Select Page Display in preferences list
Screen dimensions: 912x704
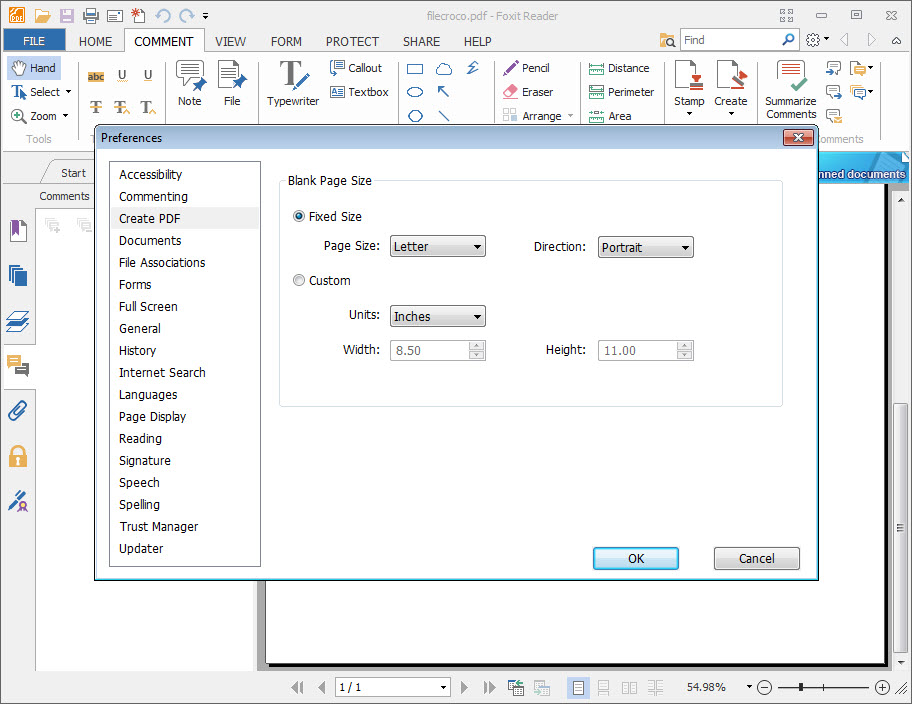[152, 417]
